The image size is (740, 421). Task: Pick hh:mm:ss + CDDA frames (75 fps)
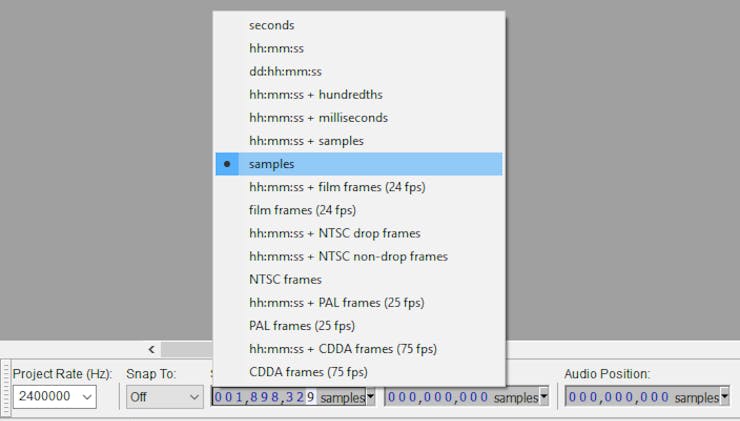[x=359, y=349]
